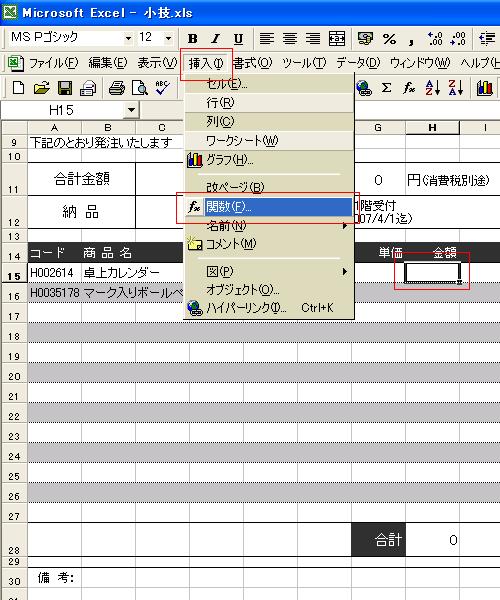Open the font size 12 dropdown

coord(168,38)
